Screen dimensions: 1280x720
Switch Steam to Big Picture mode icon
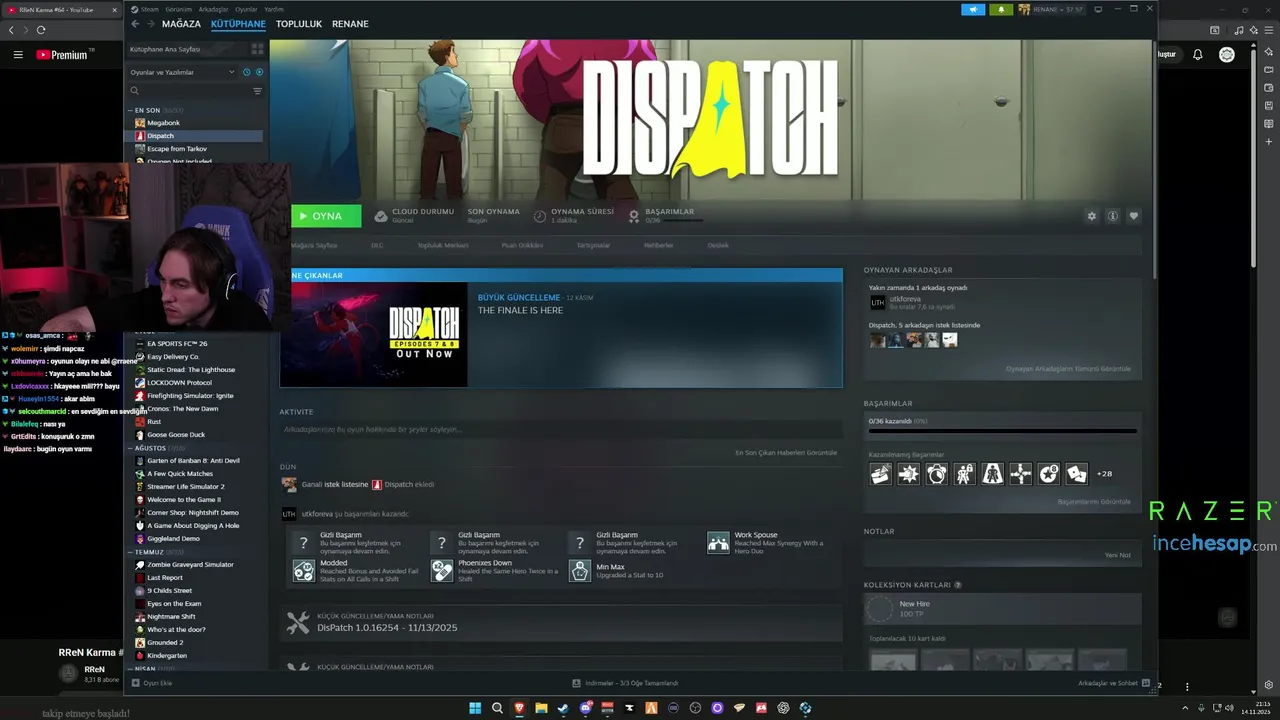1098,9
